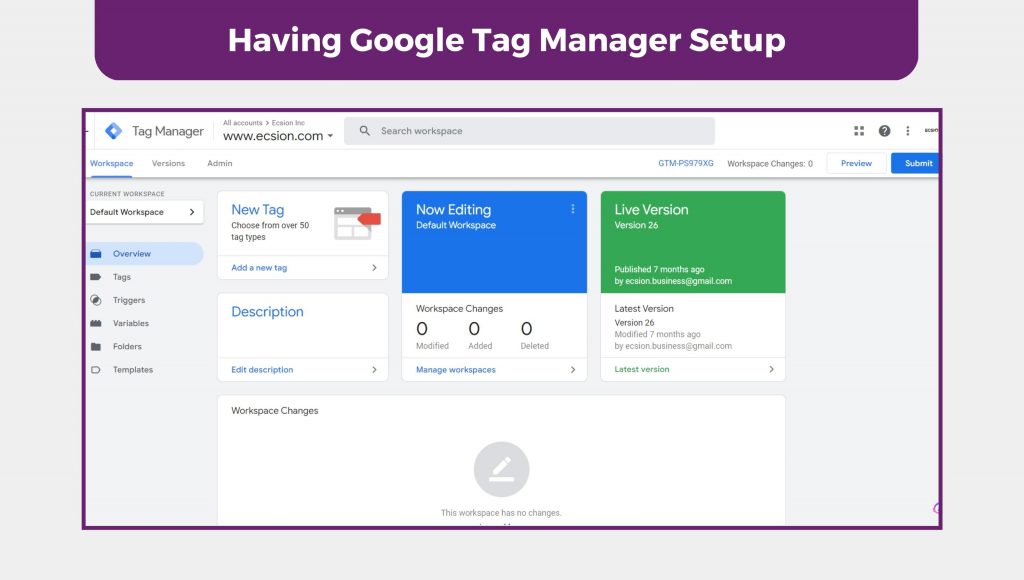The height and width of the screenshot is (580, 1024).
Task: Click the Search workspace field
Action: point(530,131)
